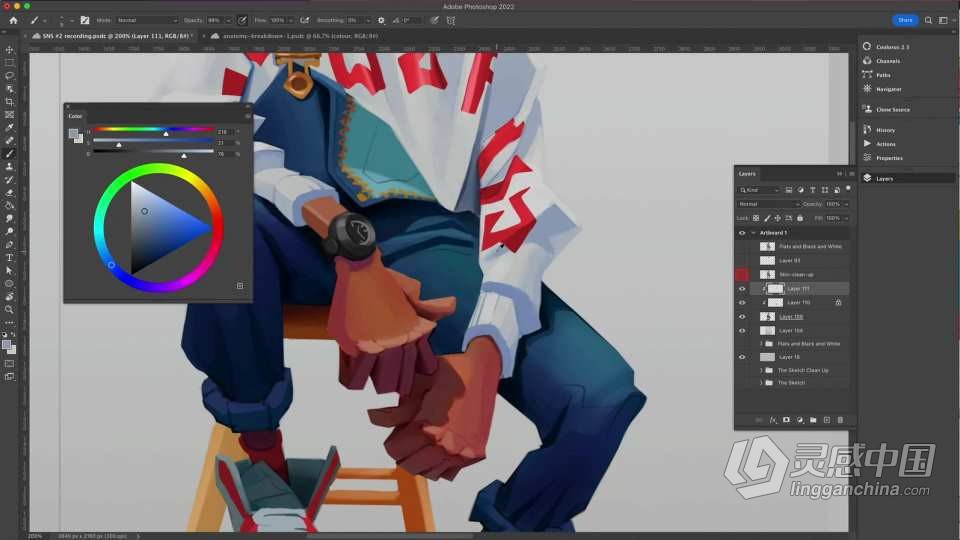Screen dimensions: 960x540
Task: Open the layer Opacity dropdown arrow
Action: (x=847, y=204)
